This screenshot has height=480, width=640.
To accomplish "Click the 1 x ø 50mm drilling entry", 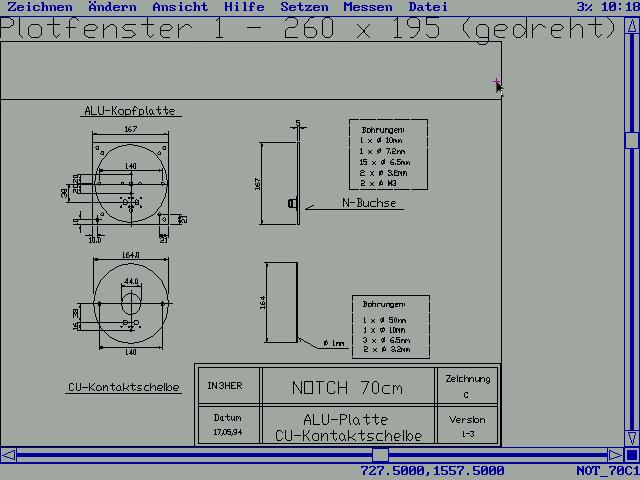I will tap(384, 320).
